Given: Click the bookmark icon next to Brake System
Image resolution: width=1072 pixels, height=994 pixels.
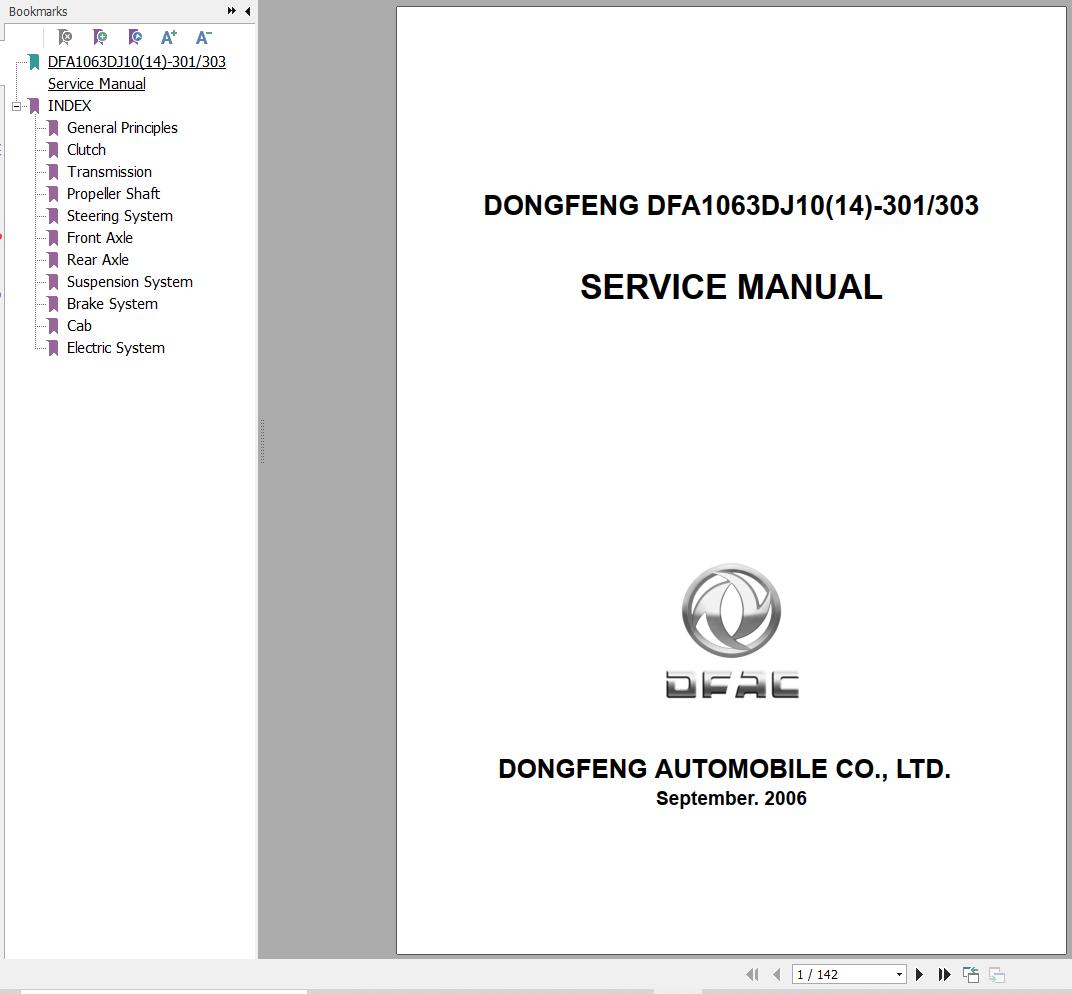Looking at the screenshot, I should click(53, 304).
